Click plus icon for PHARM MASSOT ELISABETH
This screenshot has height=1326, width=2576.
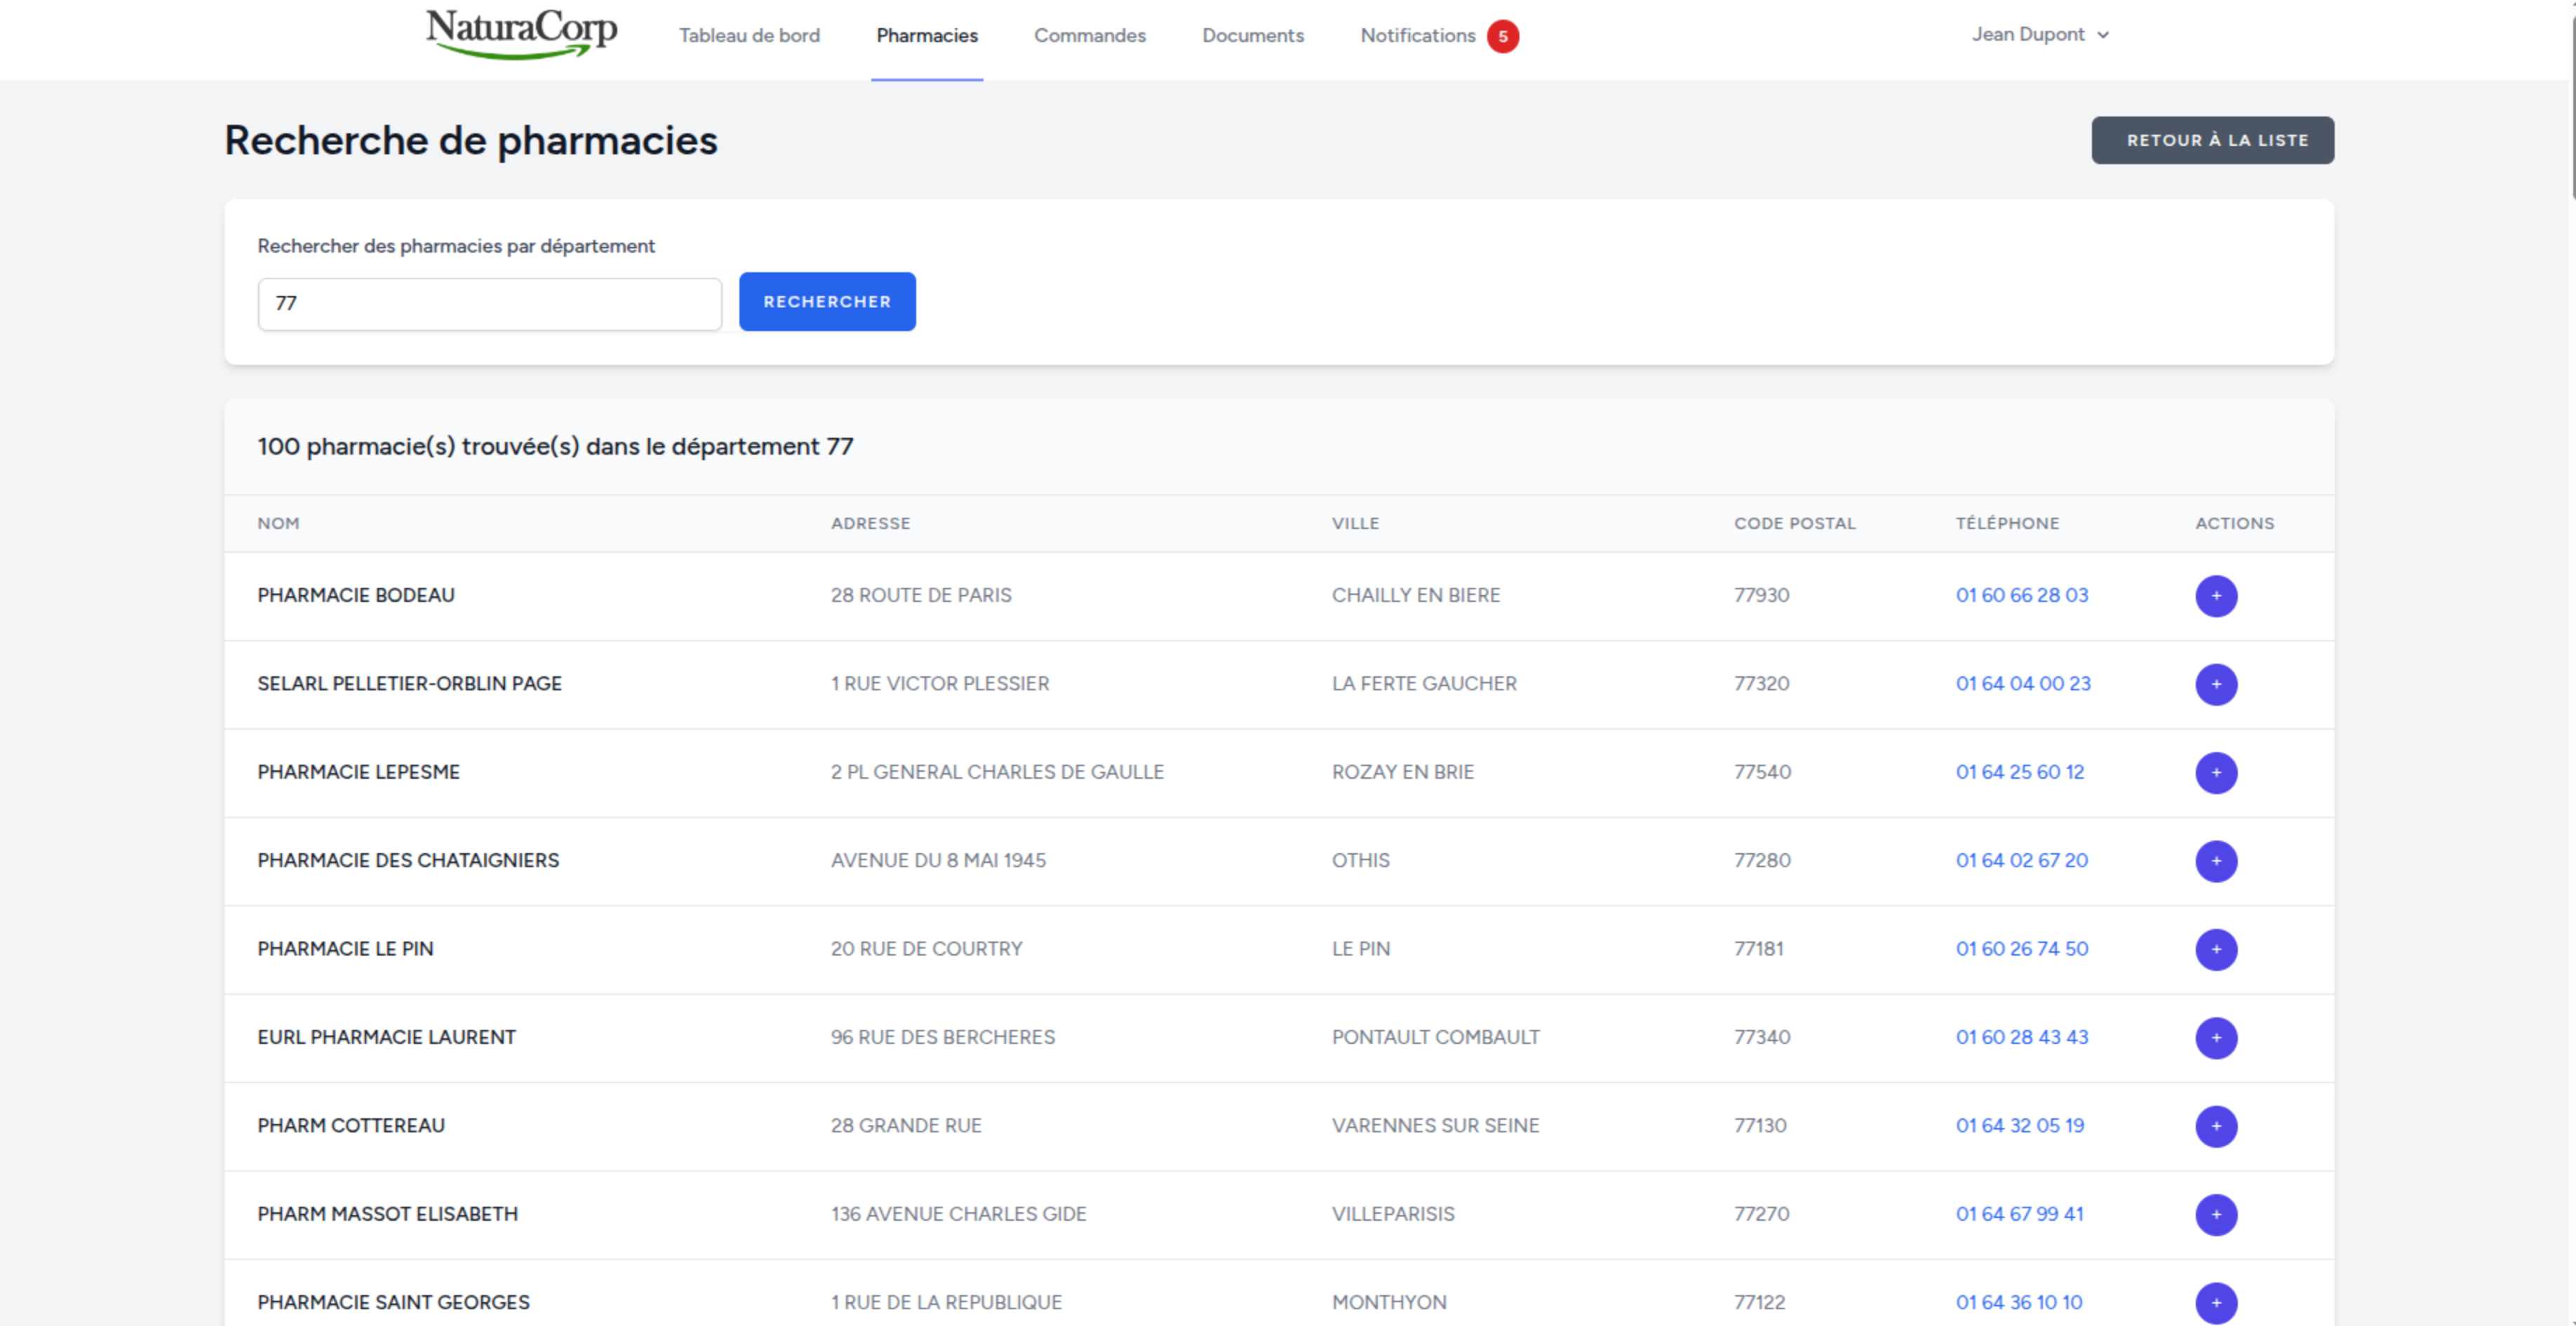pyautogui.click(x=2215, y=1214)
